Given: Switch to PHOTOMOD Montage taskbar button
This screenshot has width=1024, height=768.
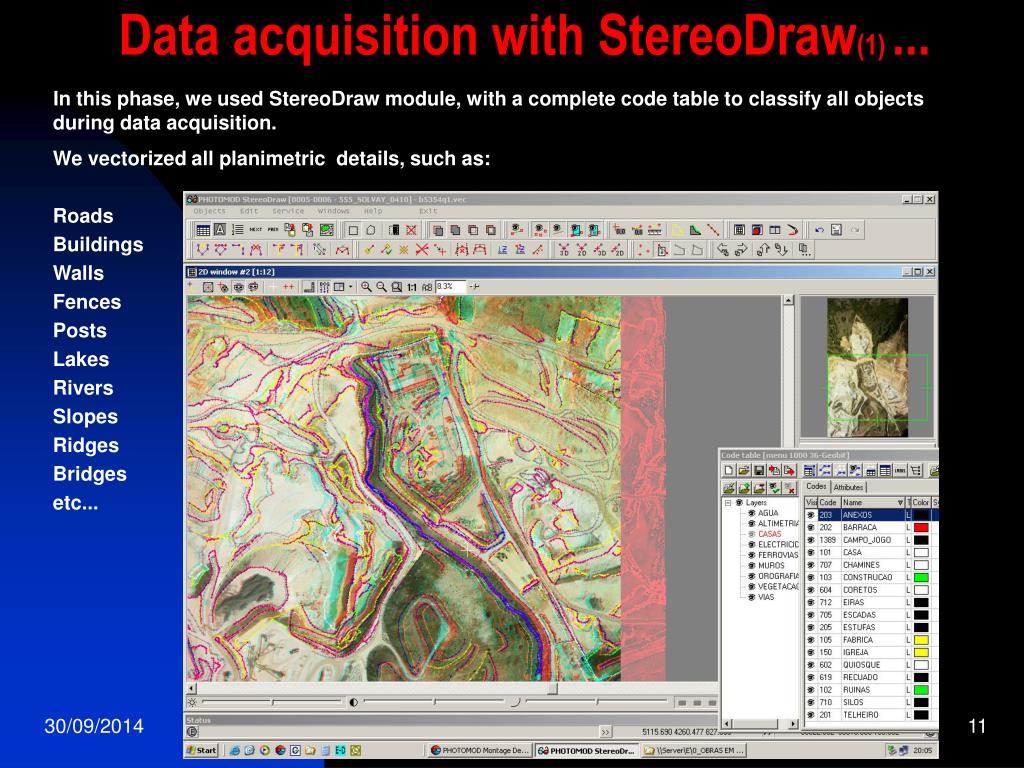Looking at the screenshot, I should pos(480,750).
